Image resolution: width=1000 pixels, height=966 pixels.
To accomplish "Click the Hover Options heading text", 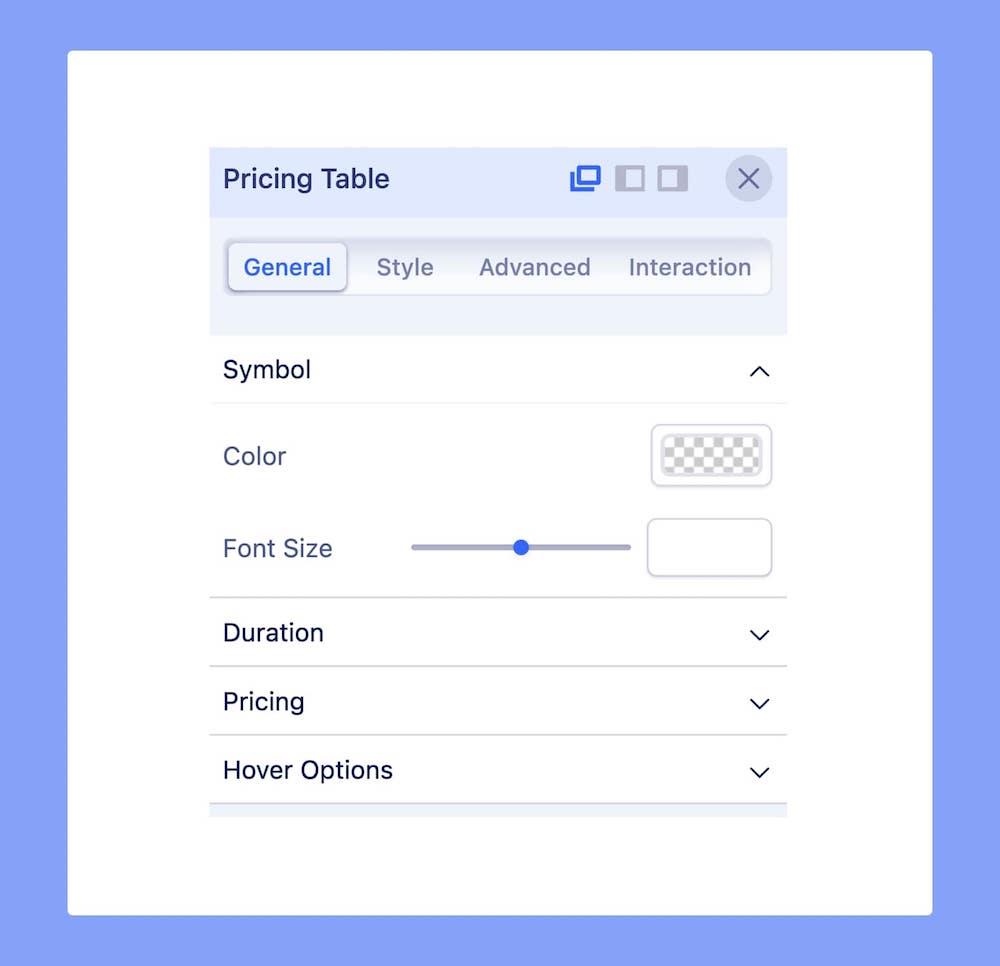I will (308, 770).
